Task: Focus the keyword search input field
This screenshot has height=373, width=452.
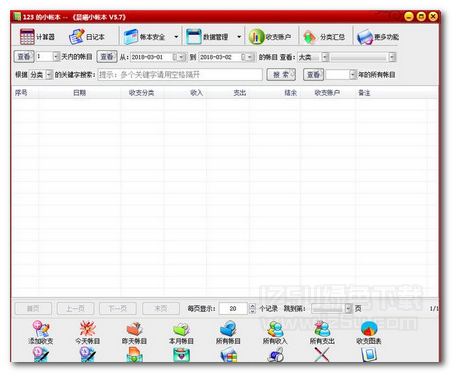Action: pos(180,75)
